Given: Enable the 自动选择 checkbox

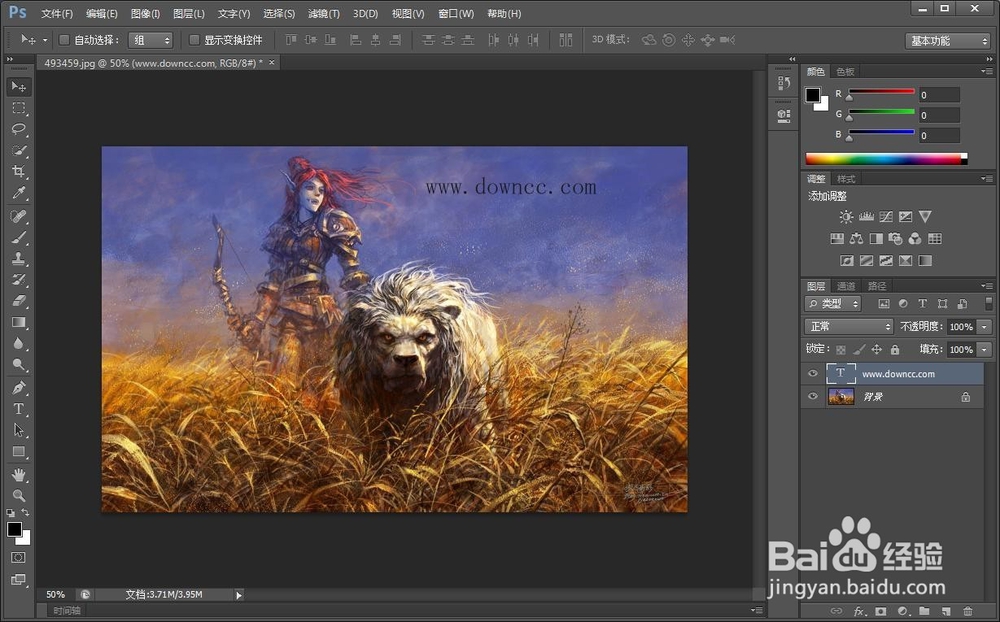Looking at the screenshot, I should tap(64, 40).
